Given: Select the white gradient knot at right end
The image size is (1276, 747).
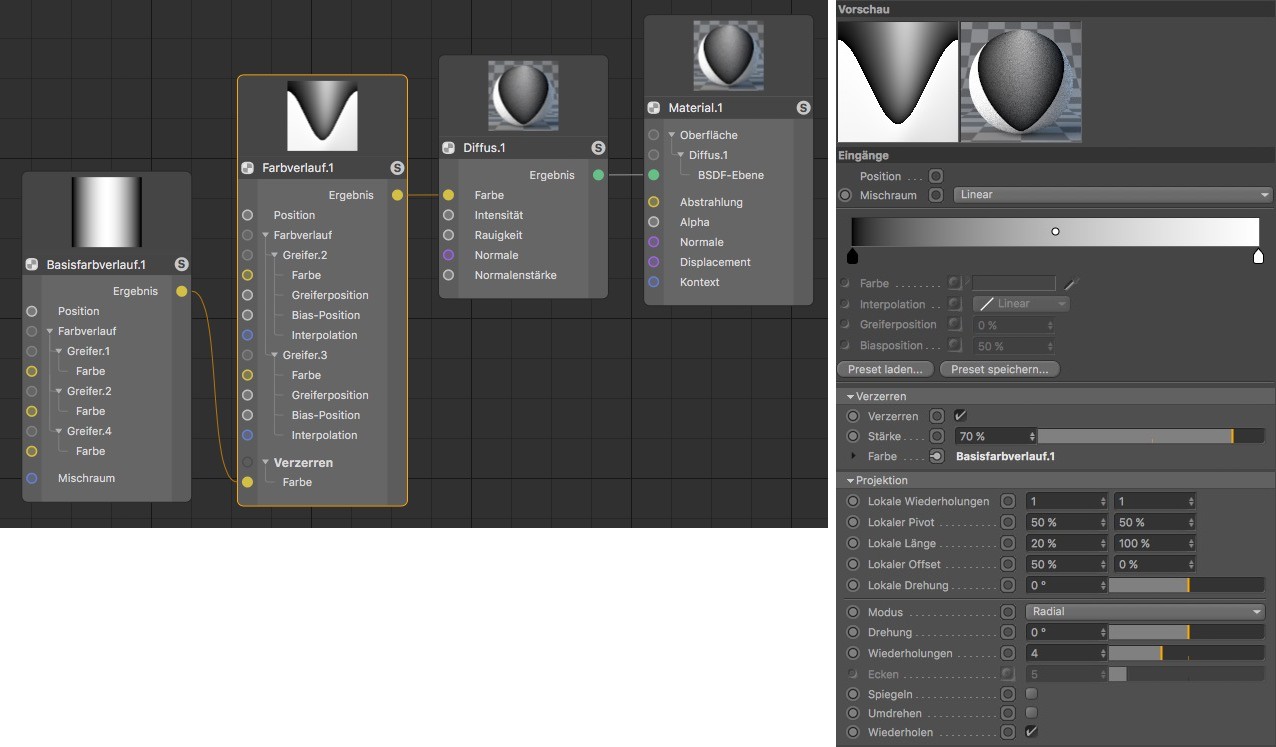Looking at the screenshot, I should (1258, 257).
